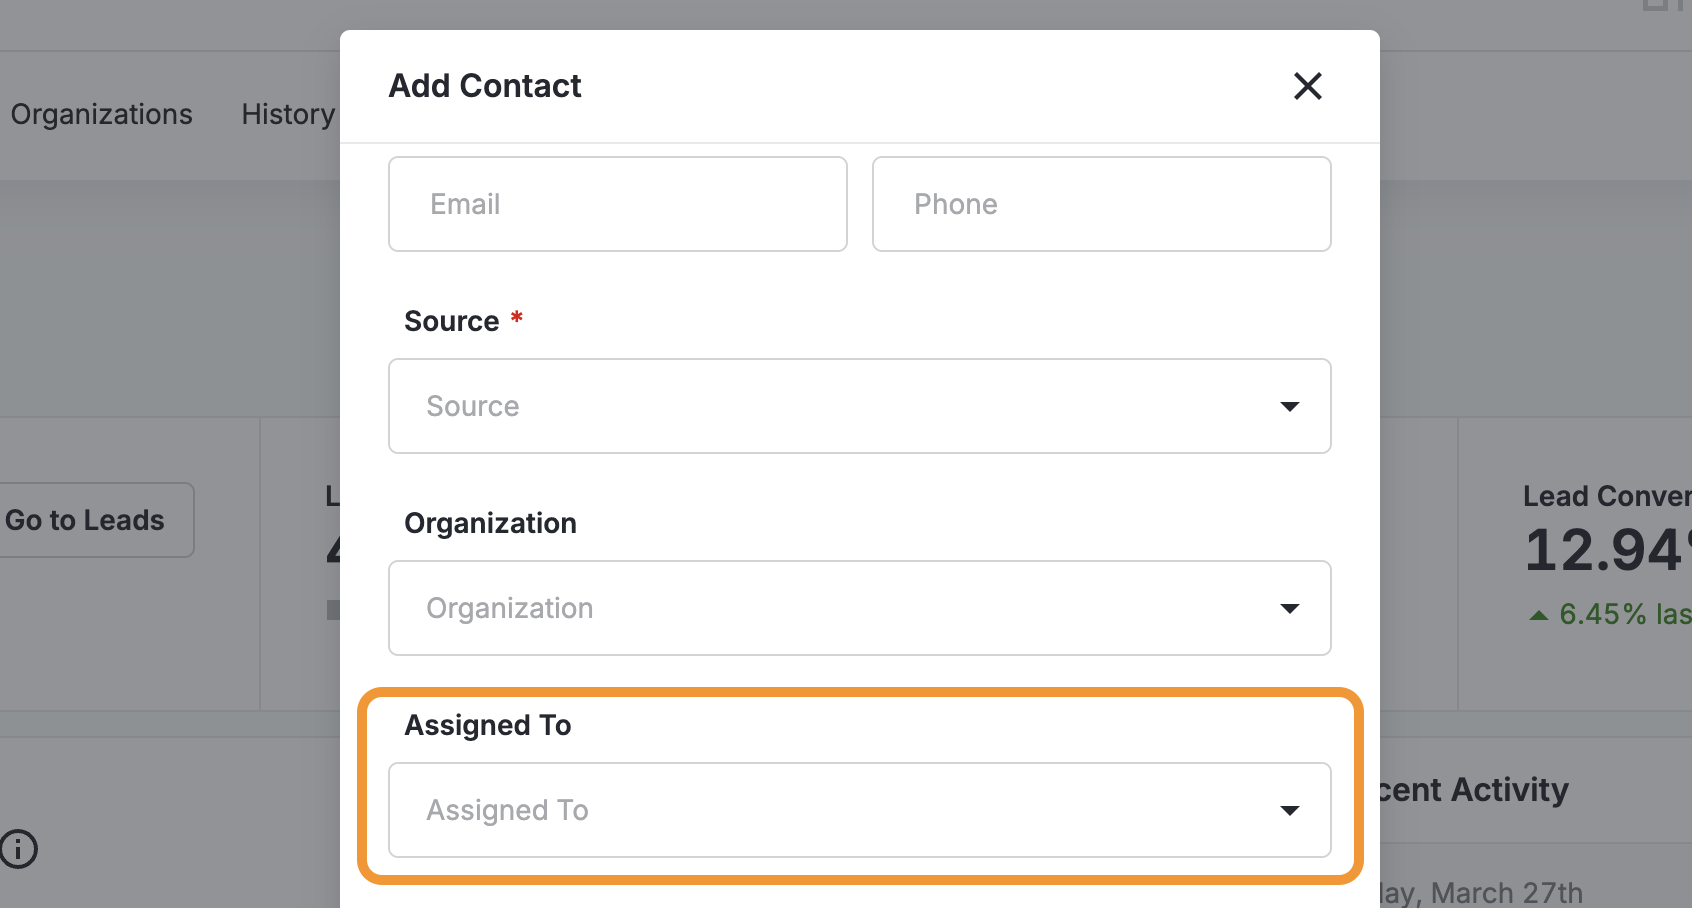Image resolution: width=1692 pixels, height=908 pixels.
Task: Click the Assigned To caret arrow
Action: coord(1290,810)
